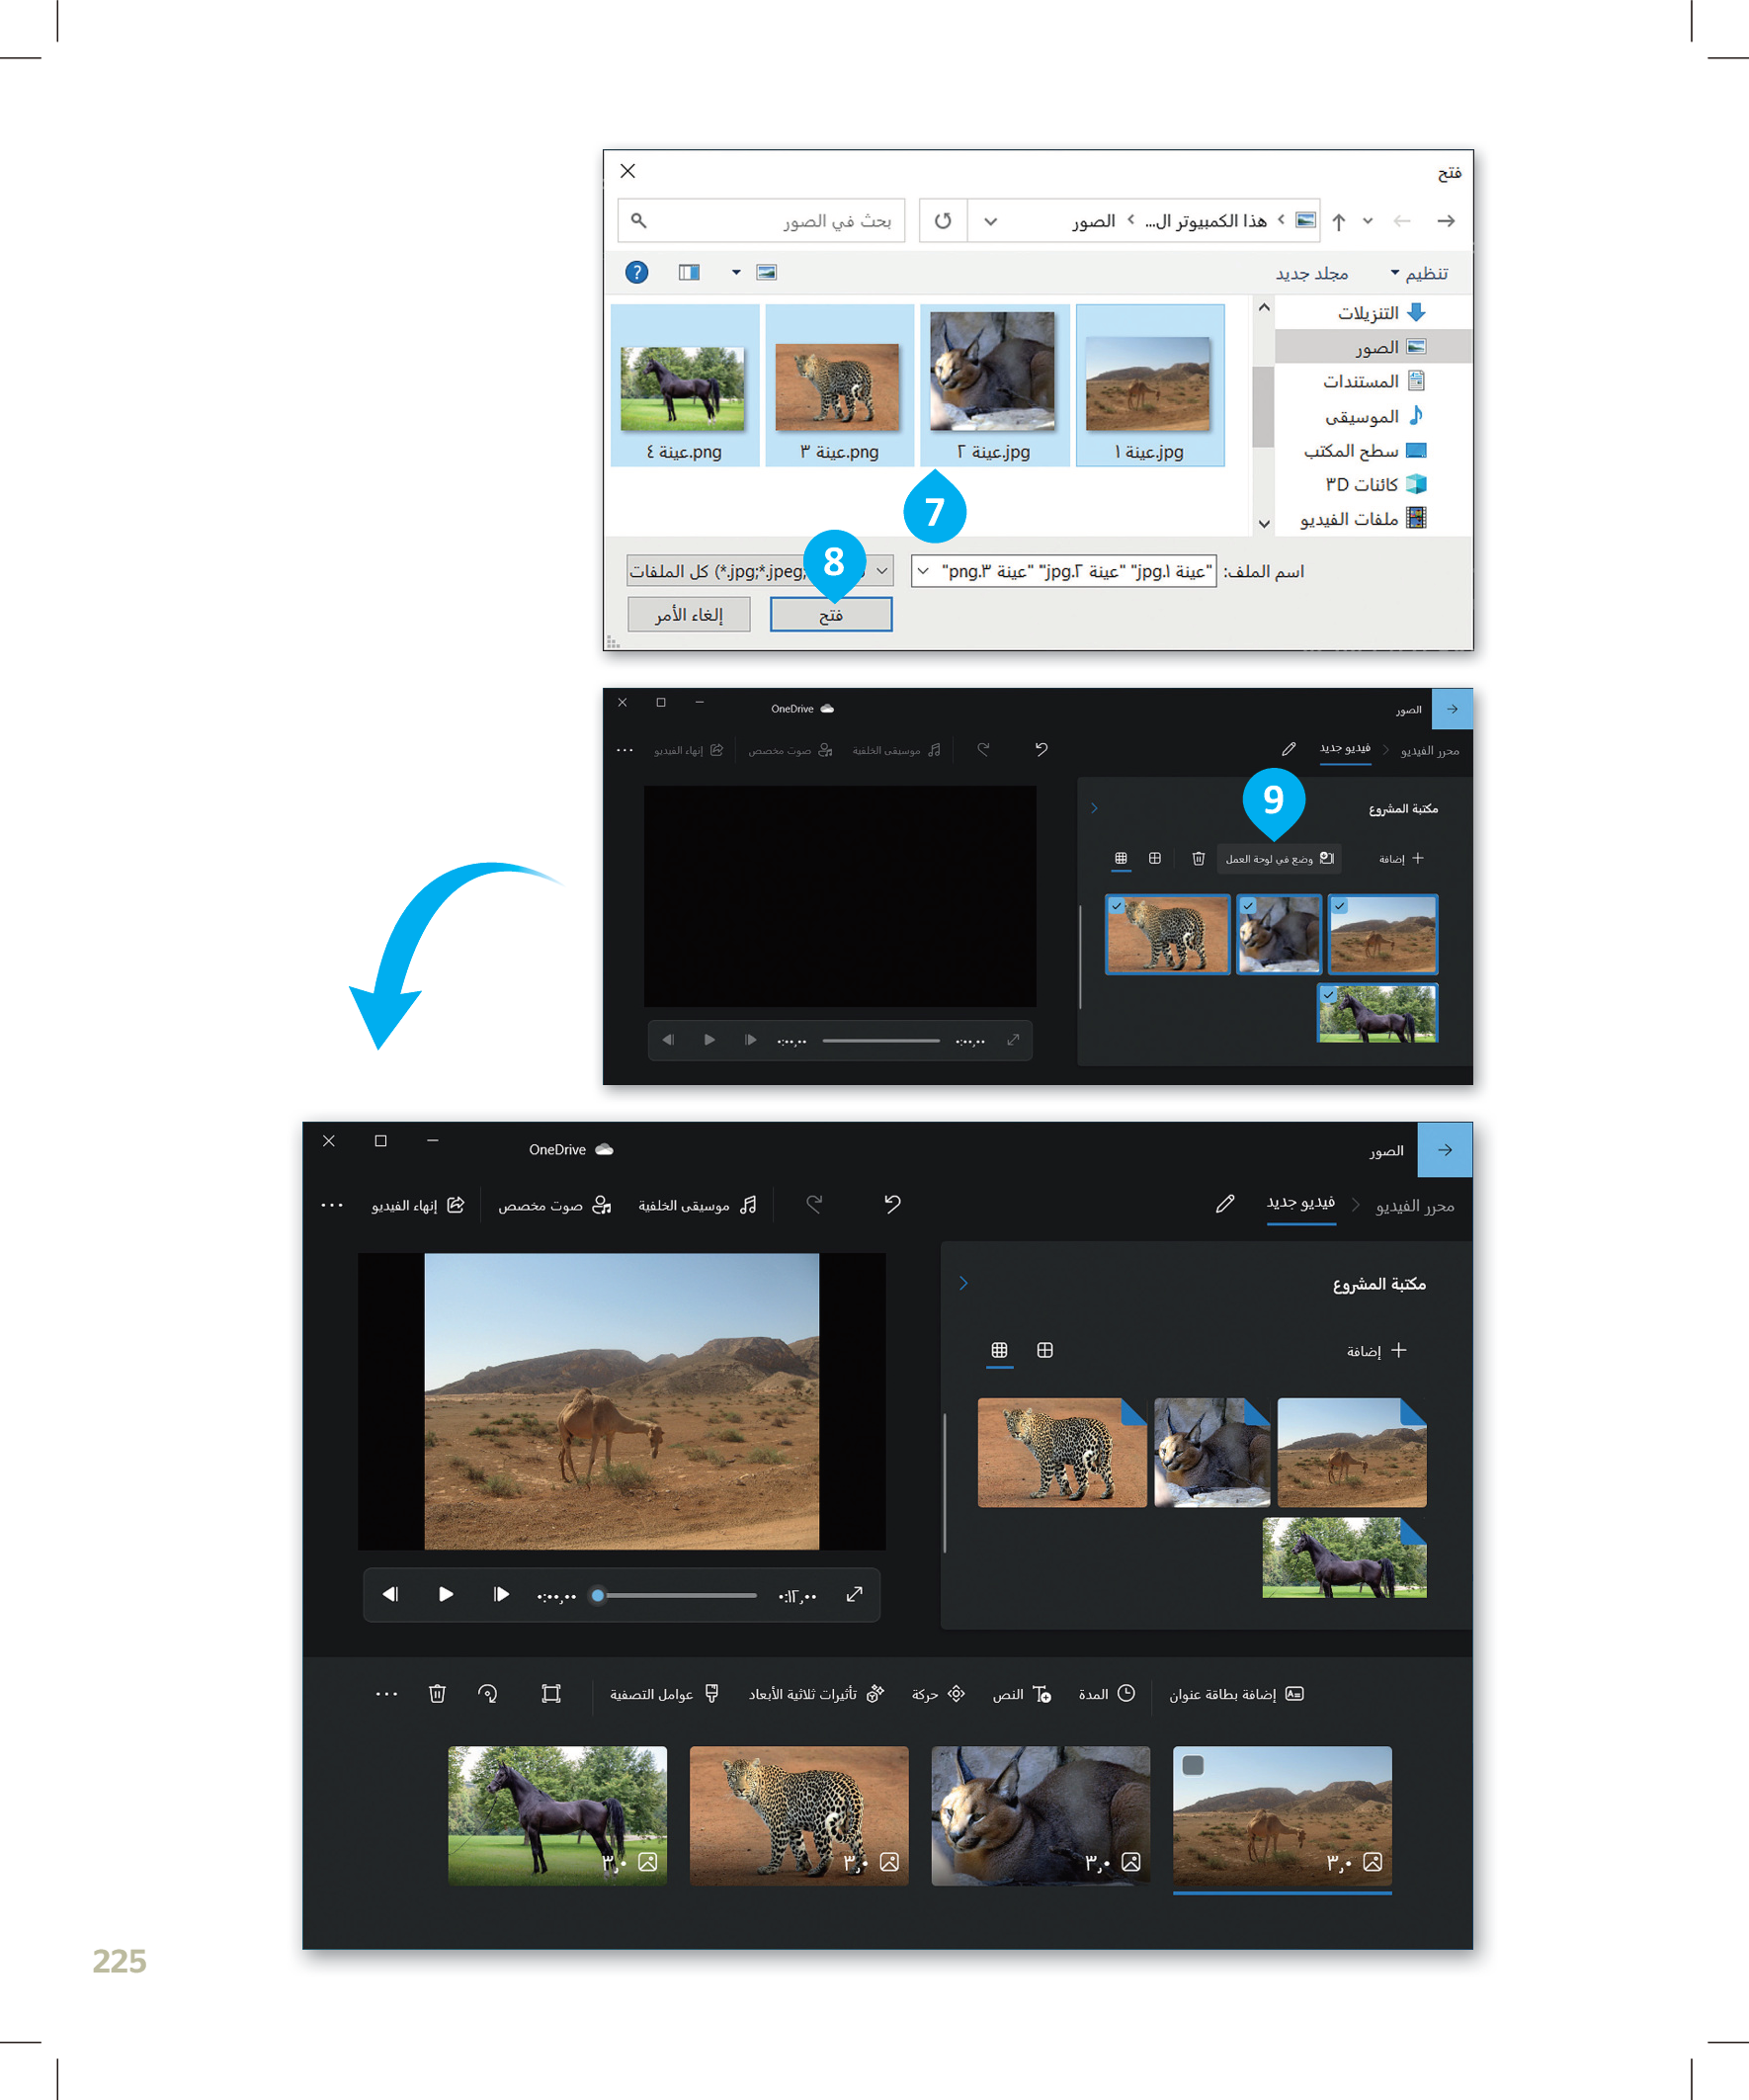Click the play button in bottom video preview
Screen dimensions: 1749x2100
click(x=446, y=1594)
